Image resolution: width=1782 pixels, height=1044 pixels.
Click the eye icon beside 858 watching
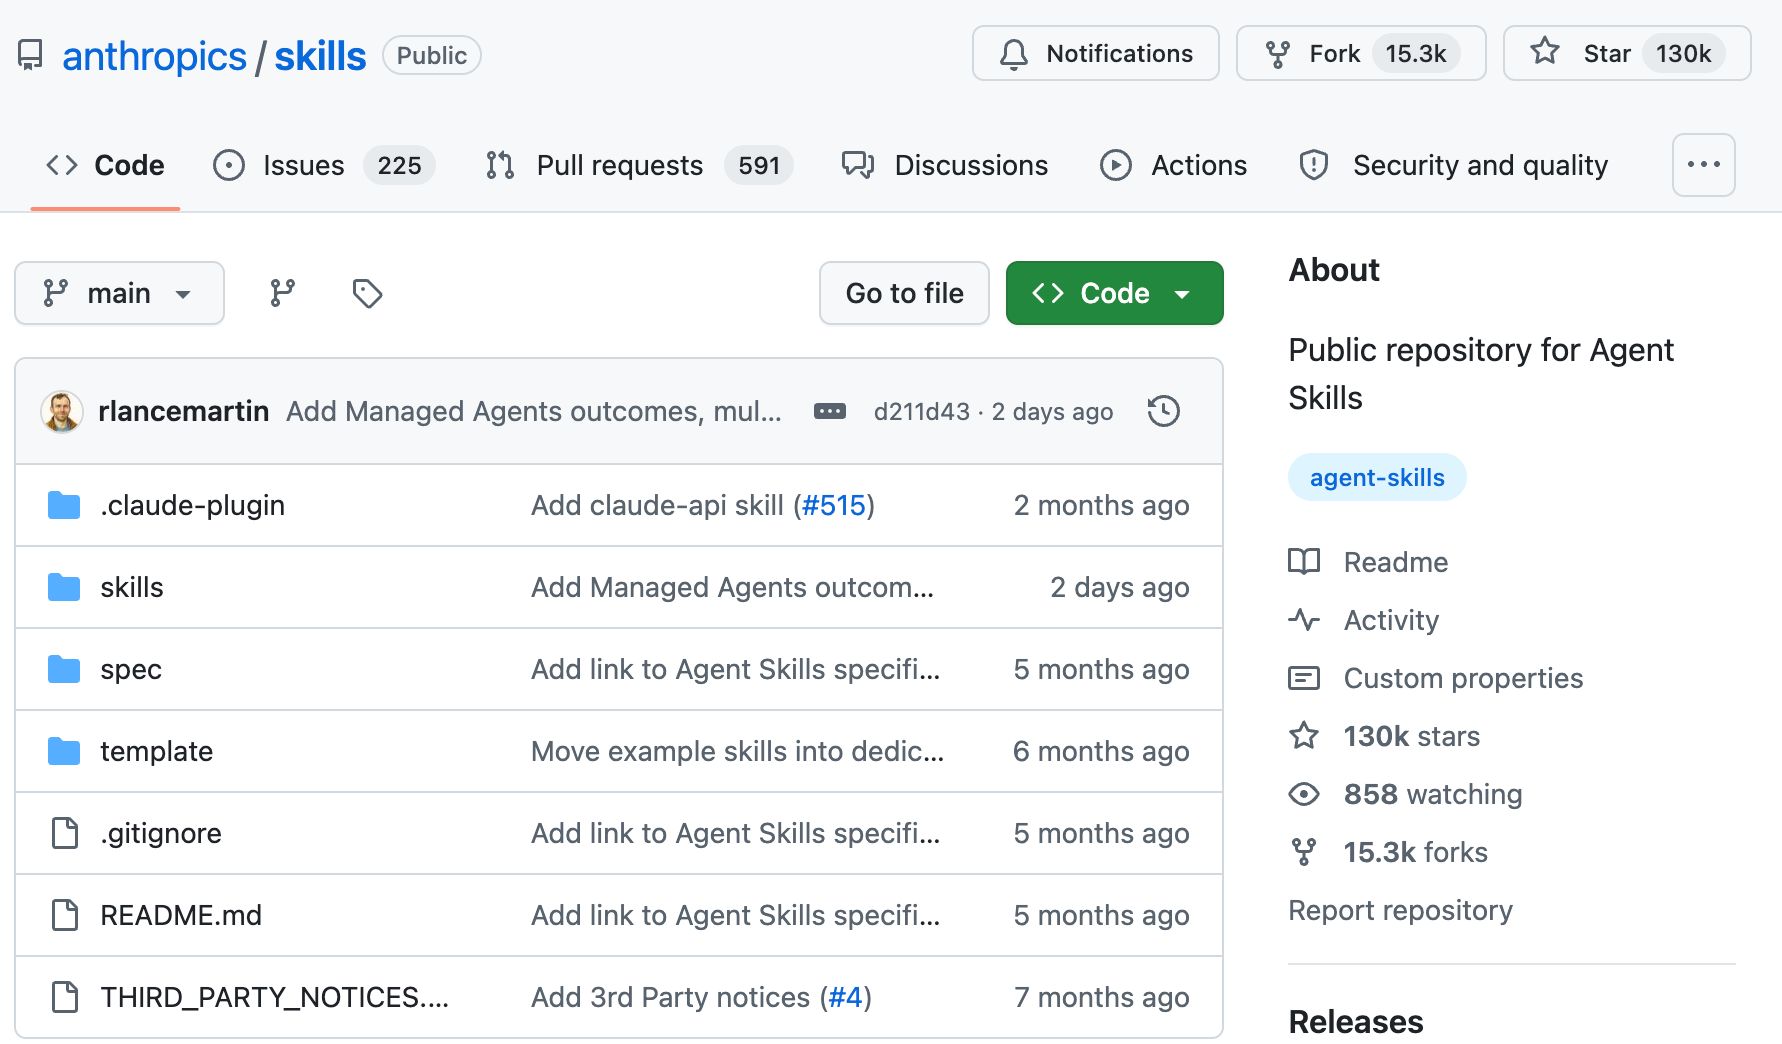tap(1304, 794)
